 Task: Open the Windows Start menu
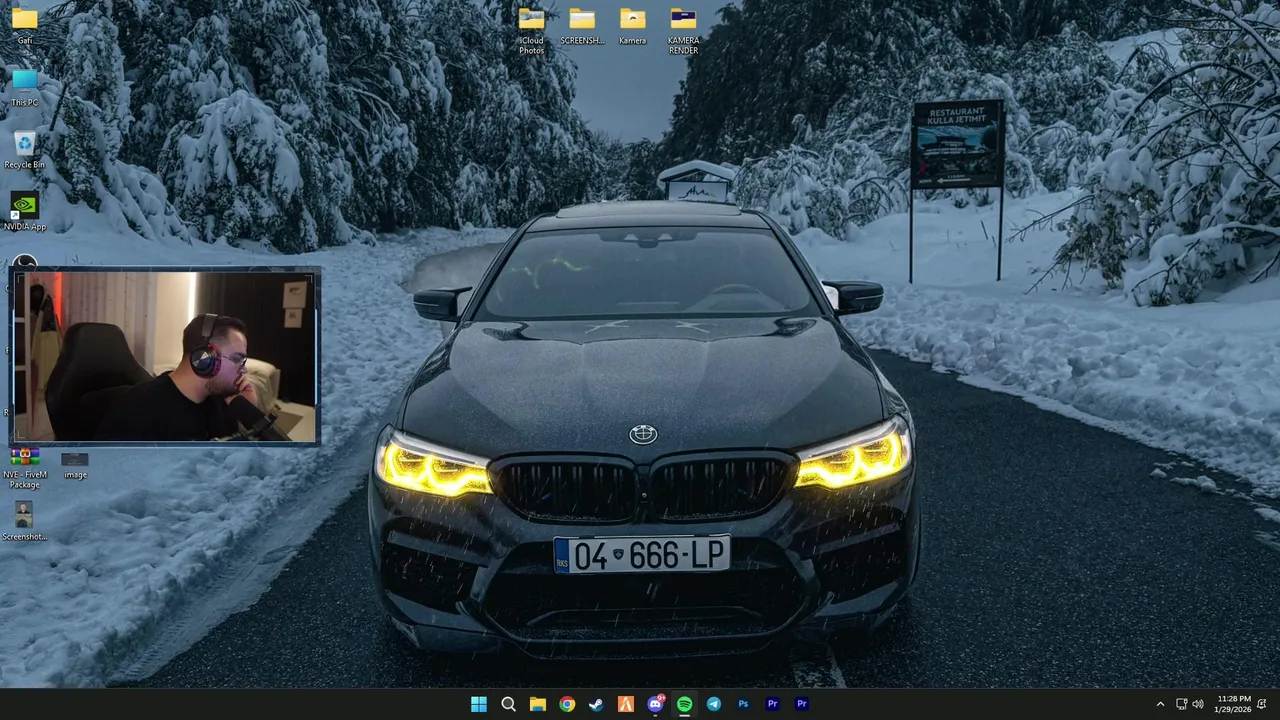[479, 704]
